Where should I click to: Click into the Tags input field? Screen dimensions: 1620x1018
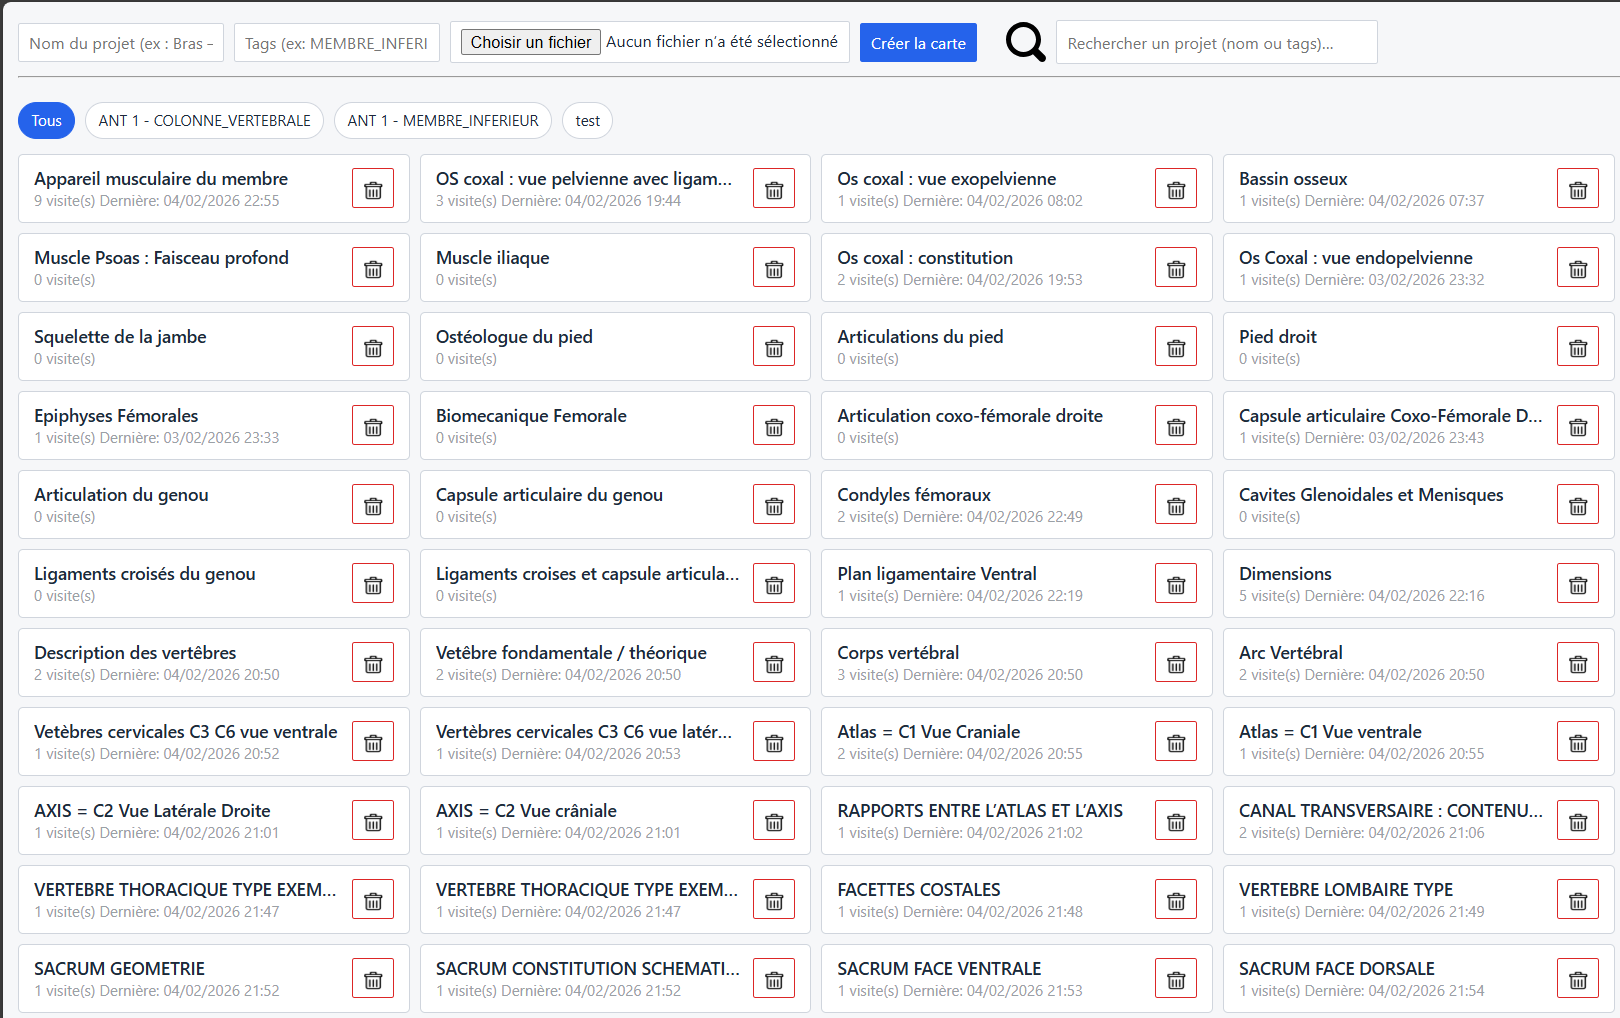336,43
